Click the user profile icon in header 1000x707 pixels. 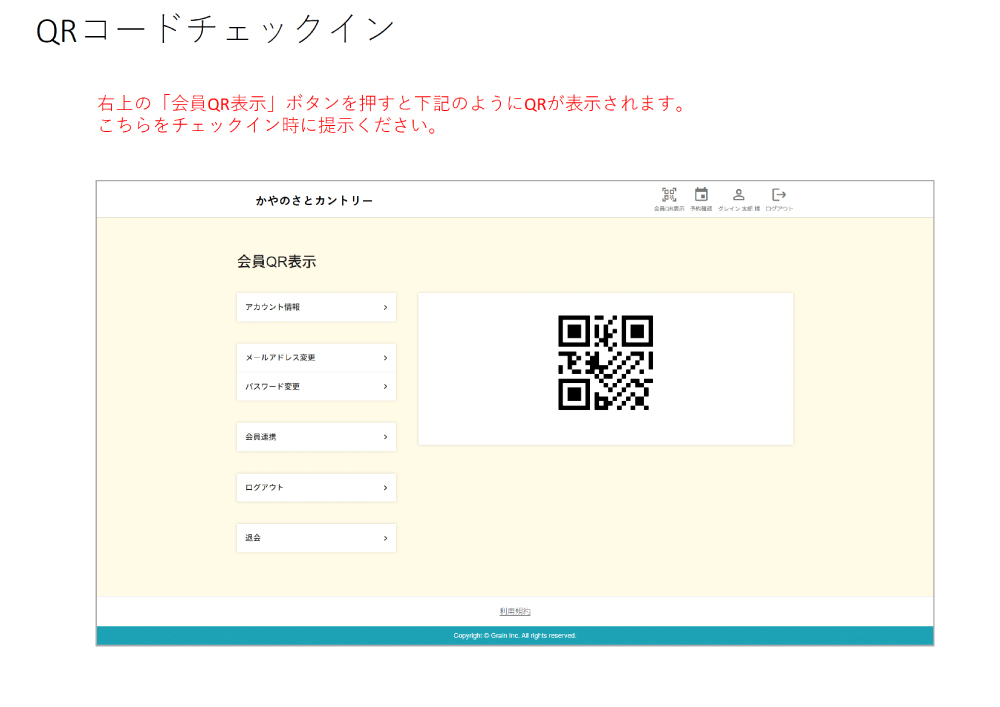coord(739,195)
